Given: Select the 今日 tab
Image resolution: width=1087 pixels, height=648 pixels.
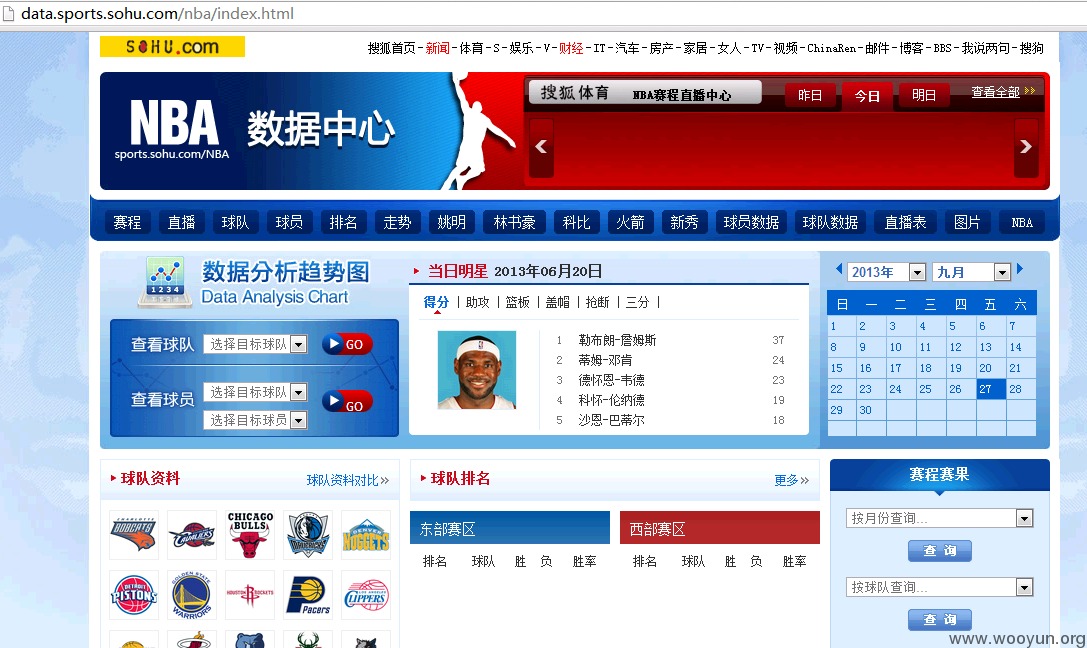Looking at the screenshot, I should tap(867, 96).
